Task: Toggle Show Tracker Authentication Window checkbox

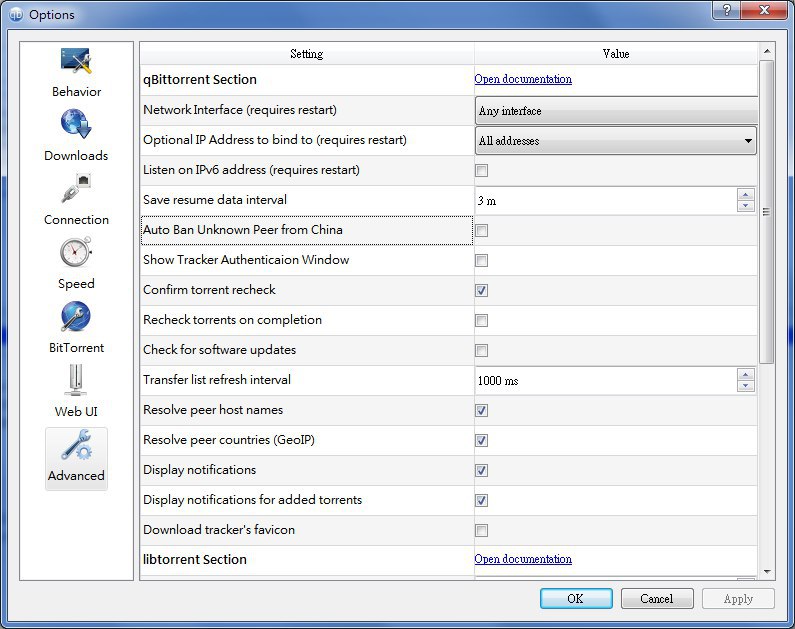Action: (482, 261)
